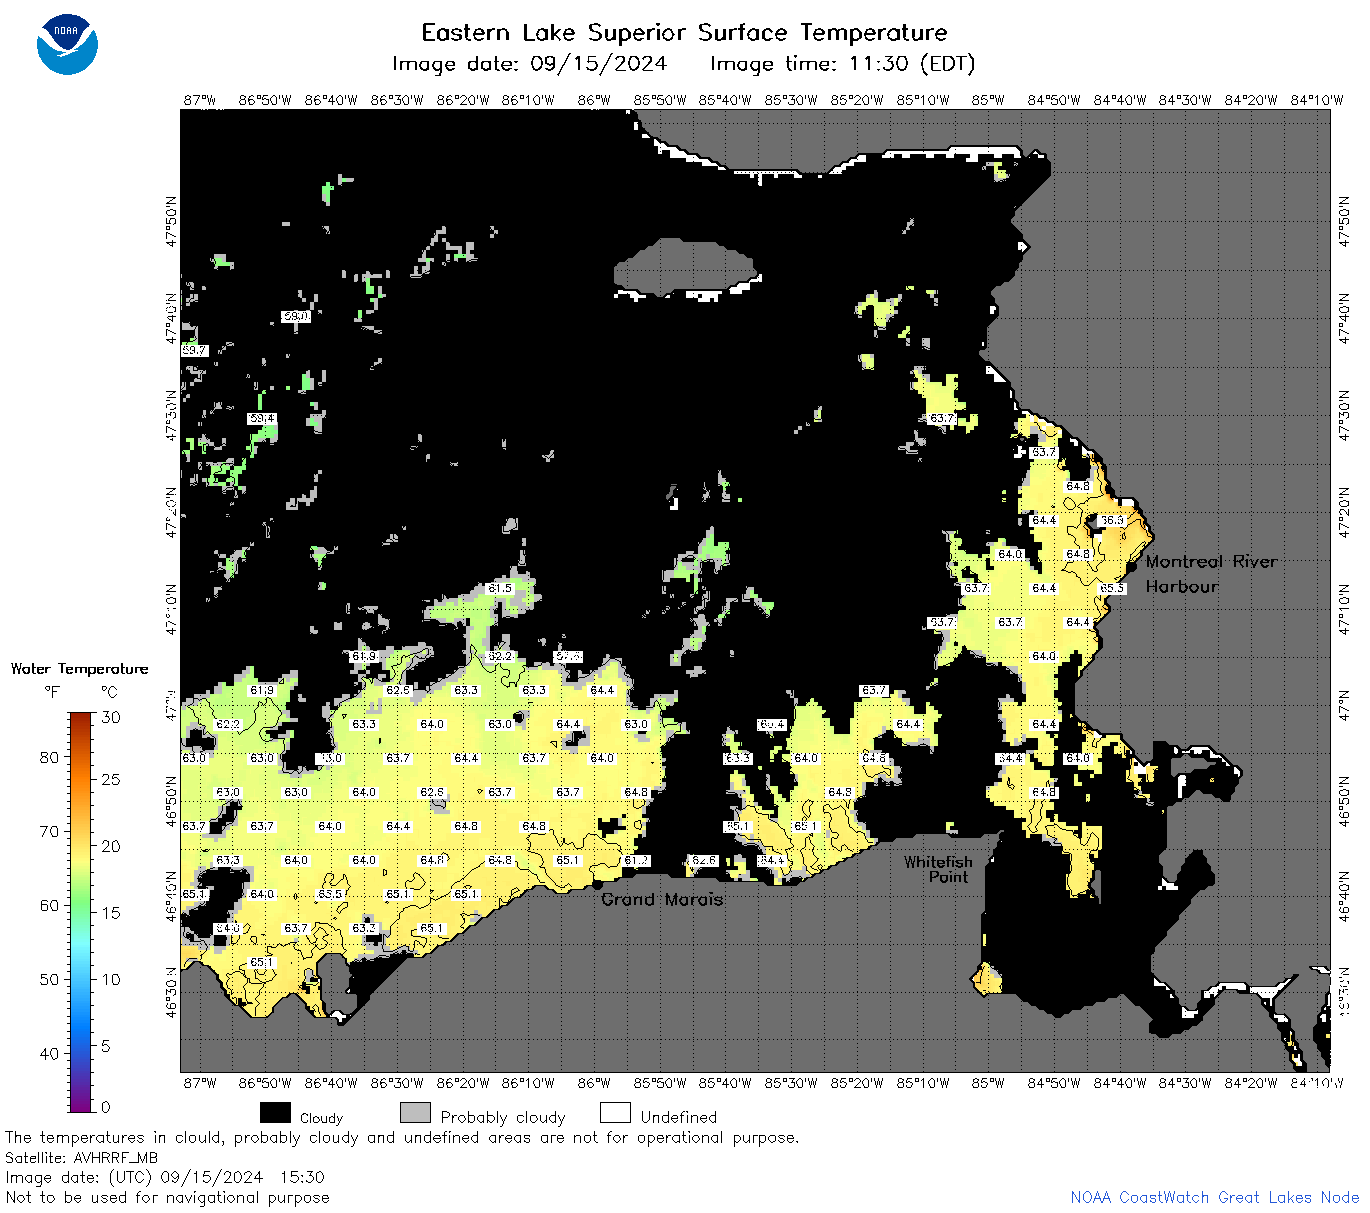The width and height of the screenshot is (1370, 1213).
Task: Click the 'Image date: (UTC) 09/15/2024 15:30' footer line
Action: 165,1177
